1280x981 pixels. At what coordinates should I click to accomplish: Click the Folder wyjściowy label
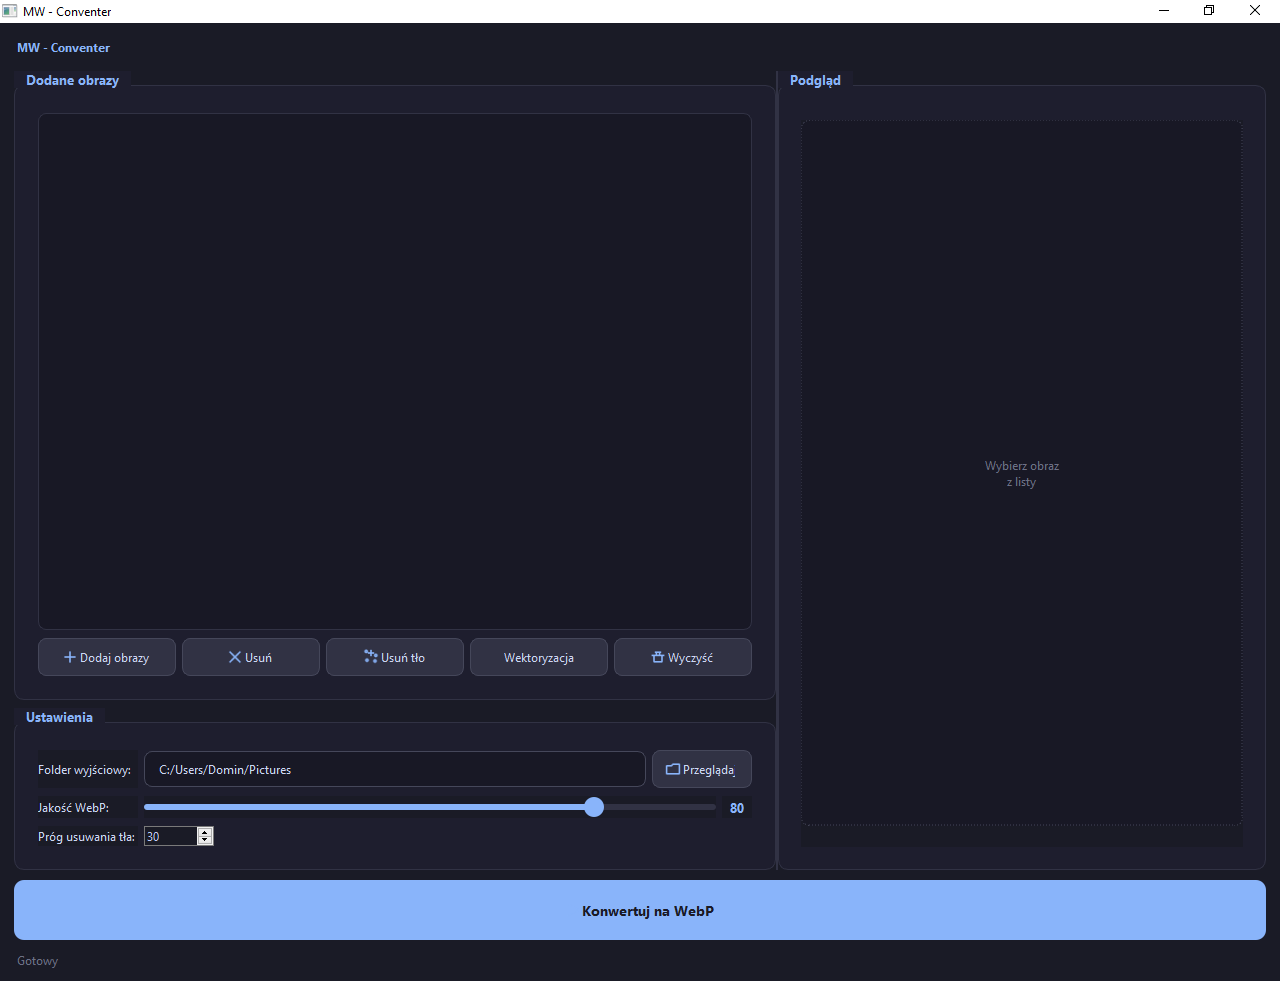point(84,770)
